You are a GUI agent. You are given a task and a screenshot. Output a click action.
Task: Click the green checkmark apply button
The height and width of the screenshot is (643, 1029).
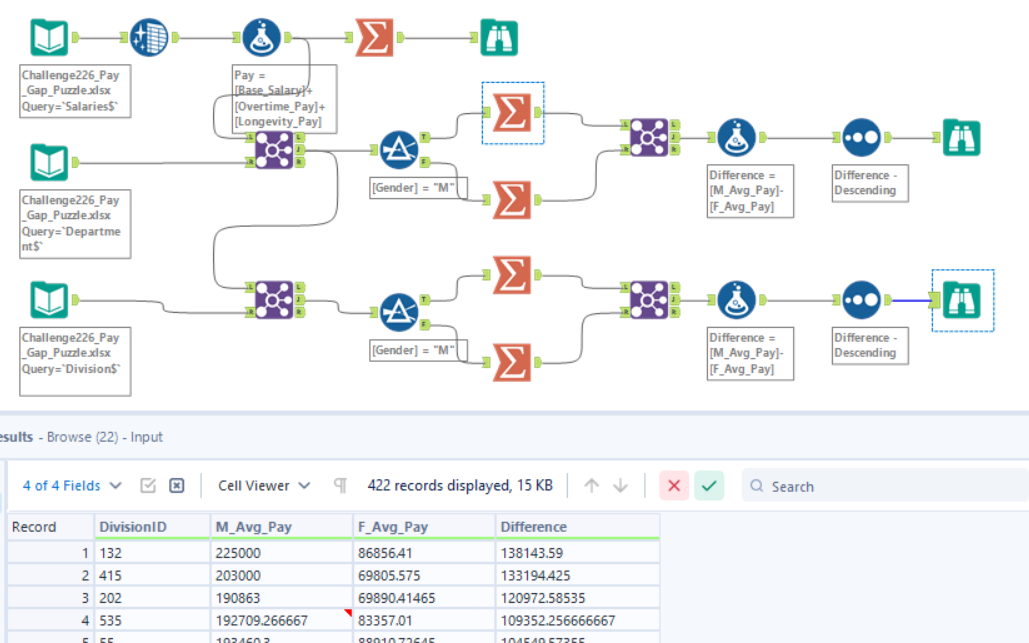tap(709, 486)
